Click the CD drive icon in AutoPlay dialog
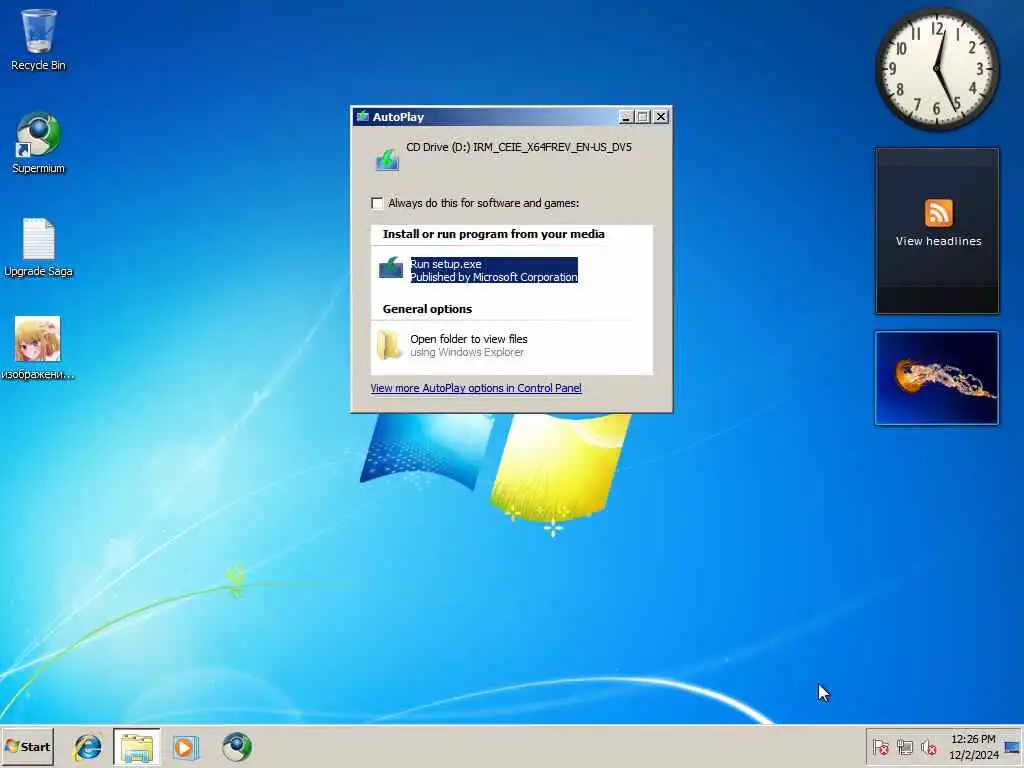The width and height of the screenshot is (1024, 768). [387, 159]
